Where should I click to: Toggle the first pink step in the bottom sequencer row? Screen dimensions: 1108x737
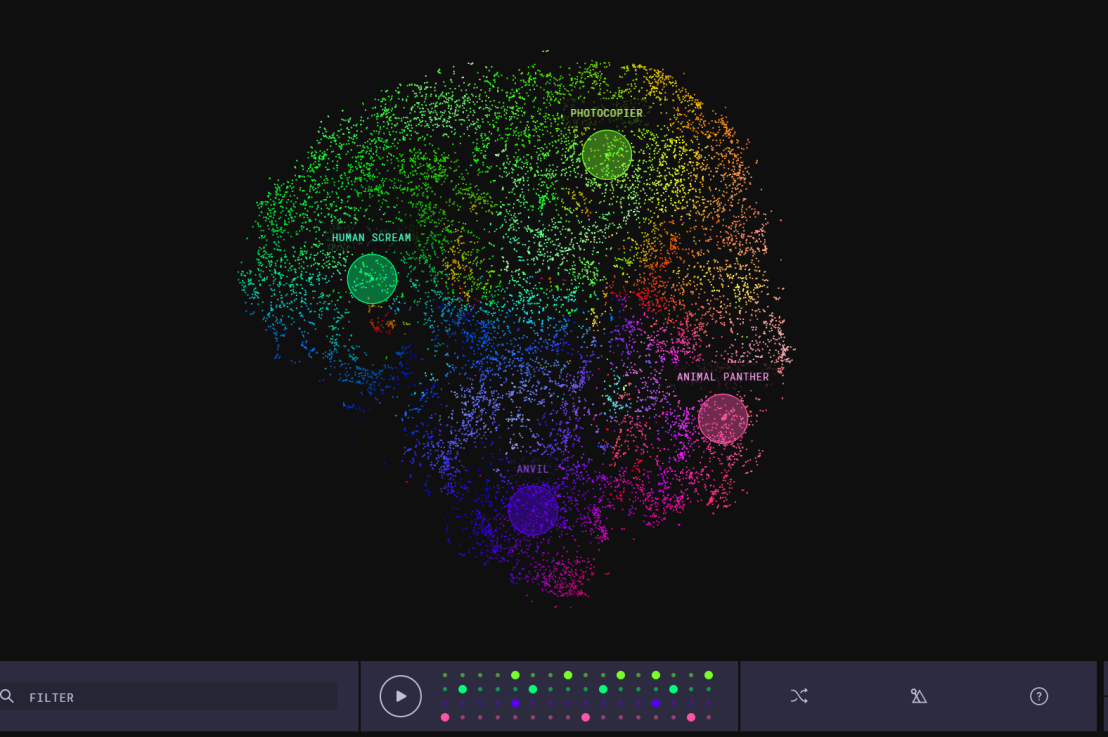[x=445, y=717]
